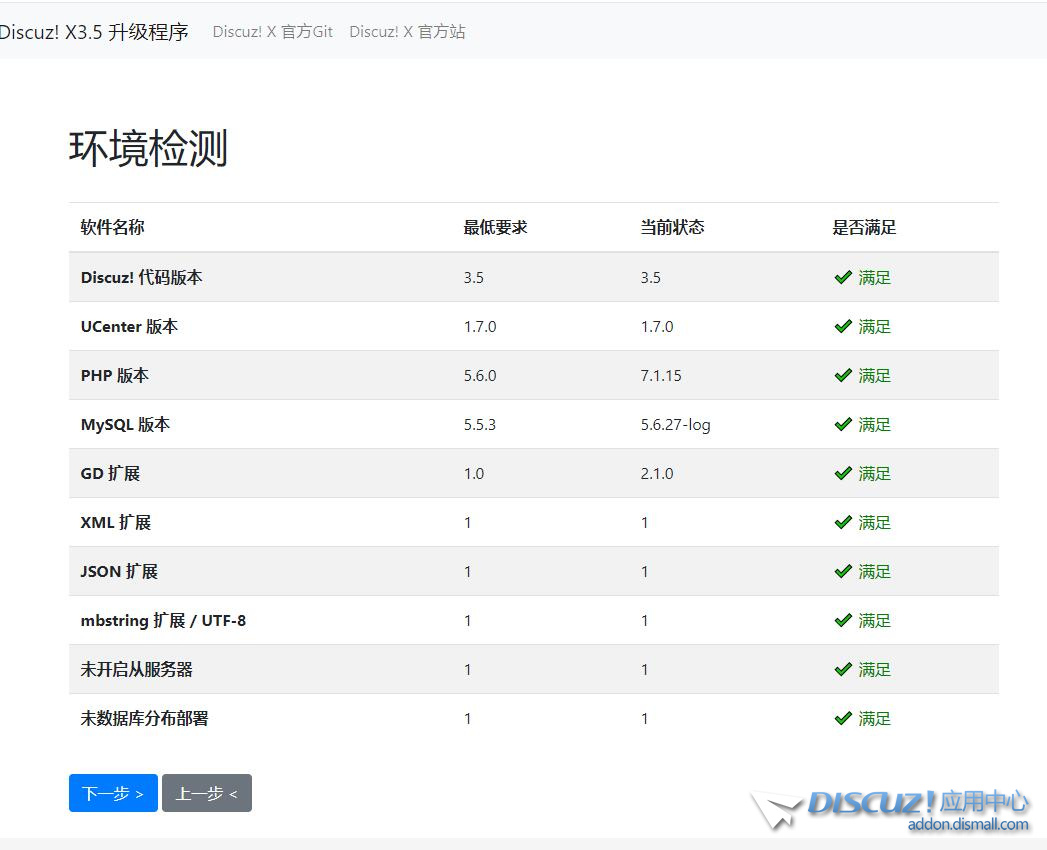Click green checkmark in JSON 扩展 row
Image resolution: width=1047 pixels, height=850 pixels.
coord(843,571)
